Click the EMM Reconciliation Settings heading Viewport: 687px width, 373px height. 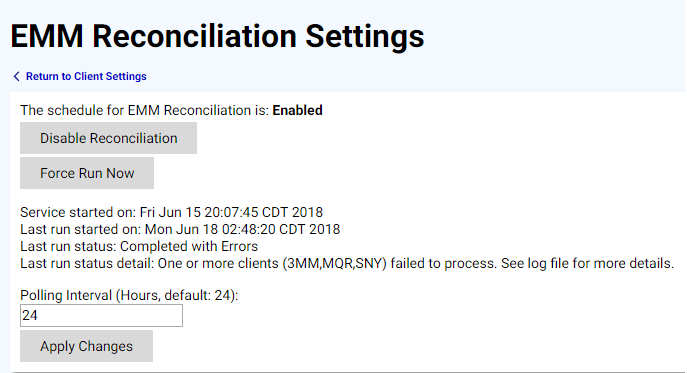click(x=217, y=36)
